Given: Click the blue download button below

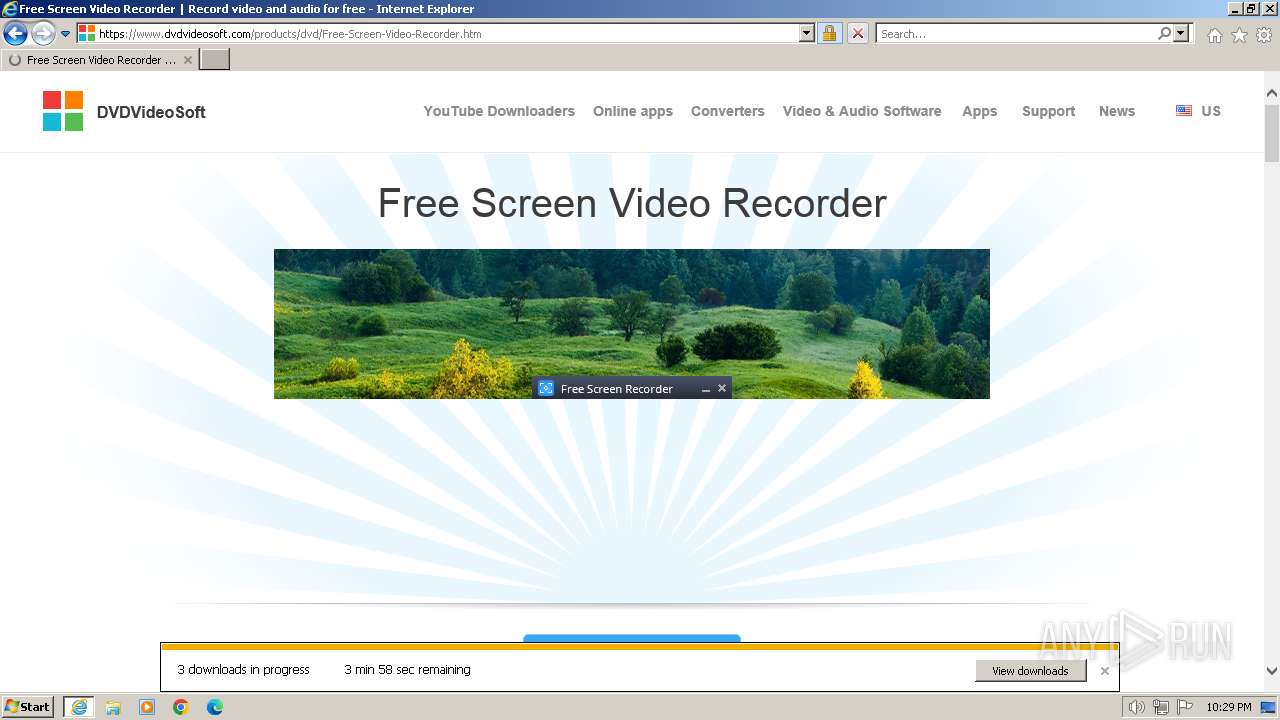Looking at the screenshot, I should 632,638.
